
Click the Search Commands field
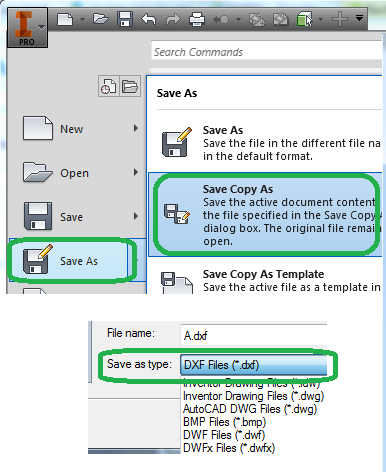[x=267, y=52]
